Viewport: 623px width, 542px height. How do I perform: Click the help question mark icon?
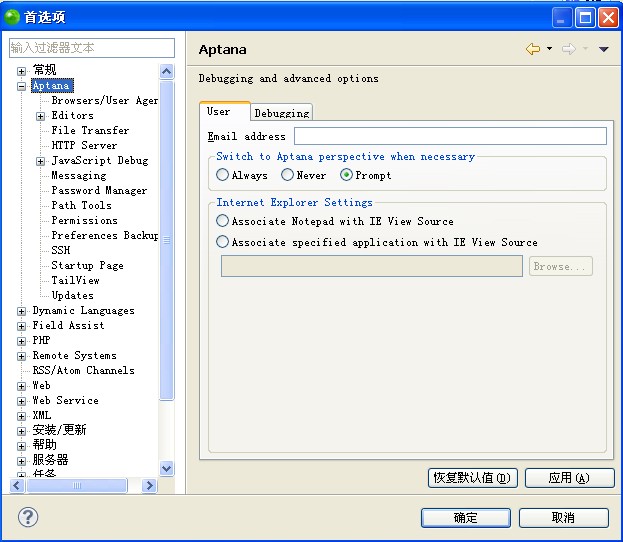click(28, 517)
